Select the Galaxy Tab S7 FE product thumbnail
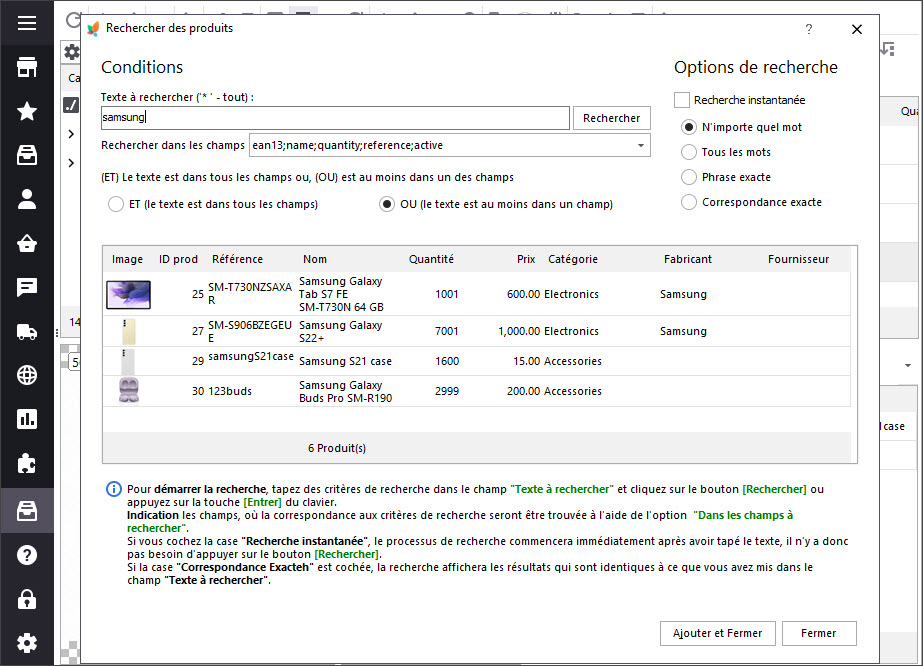This screenshot has height=666, width=923. pos(128,295)
